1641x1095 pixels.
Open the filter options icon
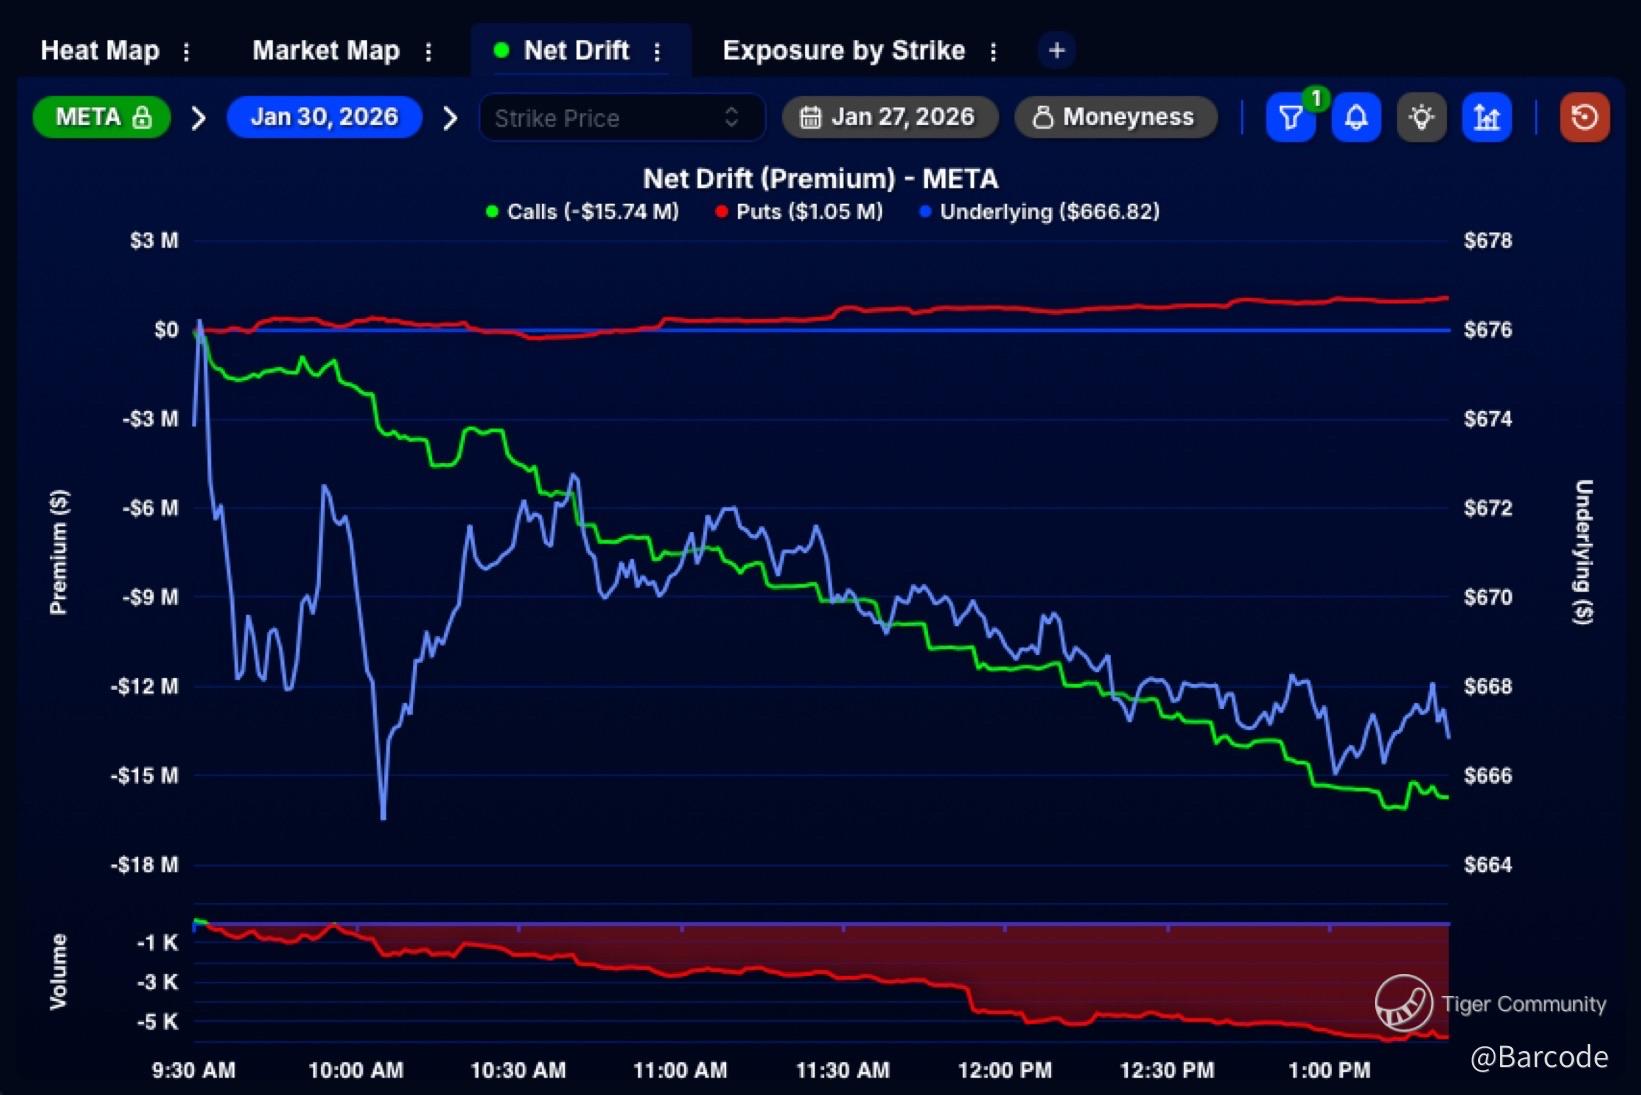[x=1290, y=118]
